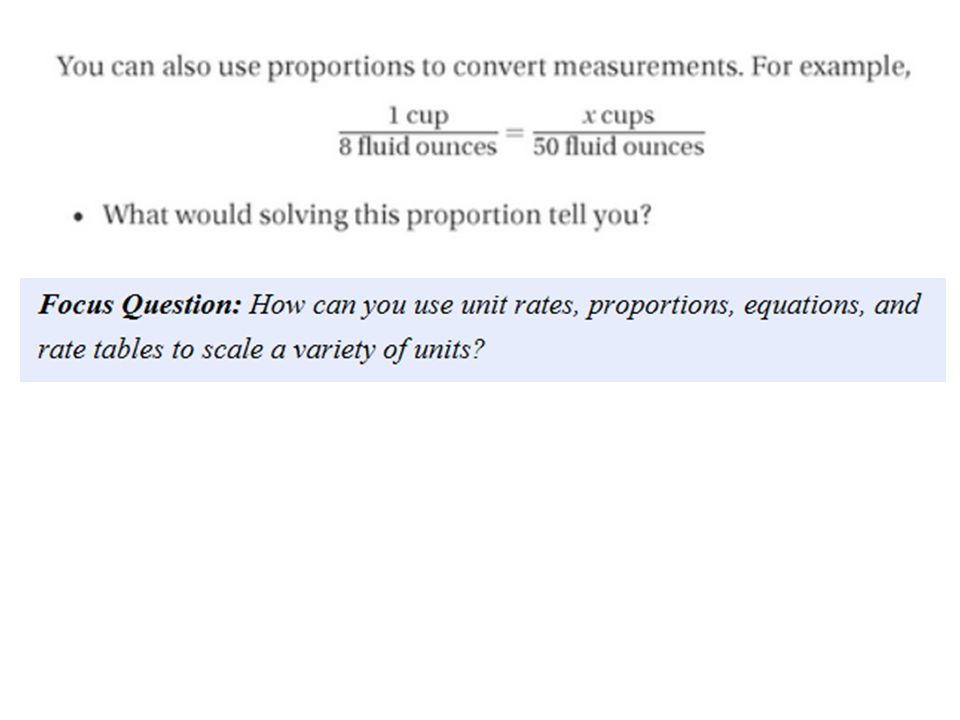This screenshot has width=960, height=720.
Task: Click the fraction bar under 'x cups'
Action: (618, 132)
